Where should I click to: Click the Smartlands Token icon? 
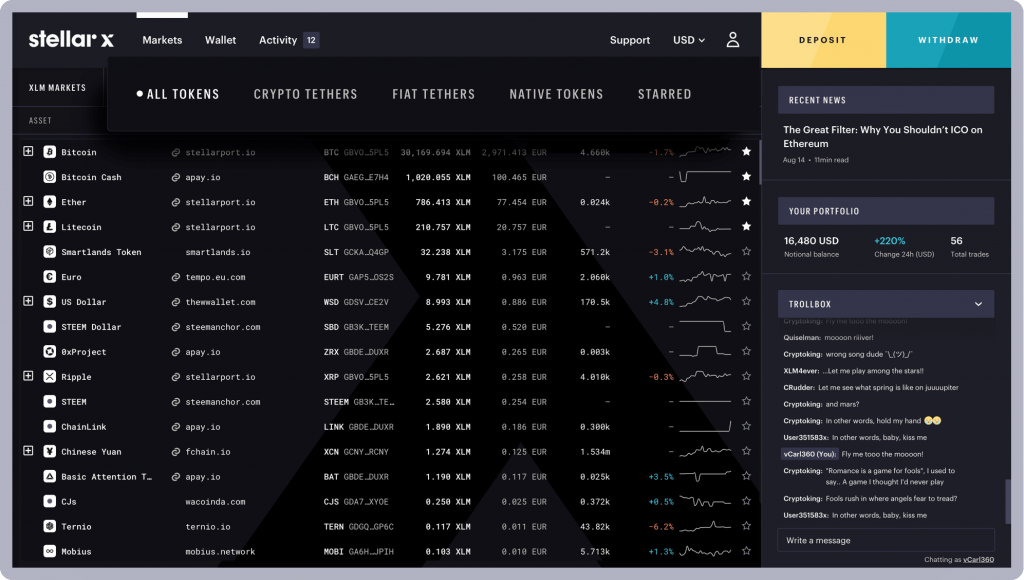(x=49, y=251)
